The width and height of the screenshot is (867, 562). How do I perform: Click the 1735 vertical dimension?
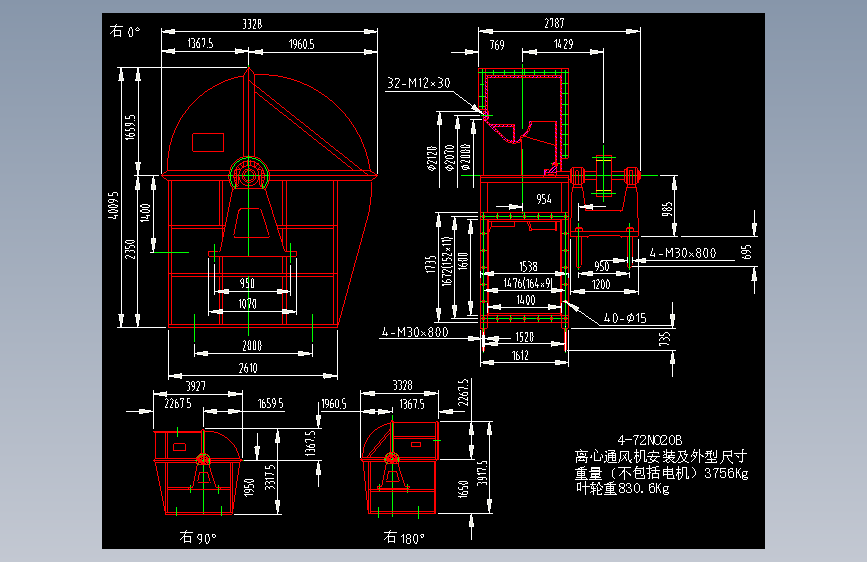(x=431, y=264)
